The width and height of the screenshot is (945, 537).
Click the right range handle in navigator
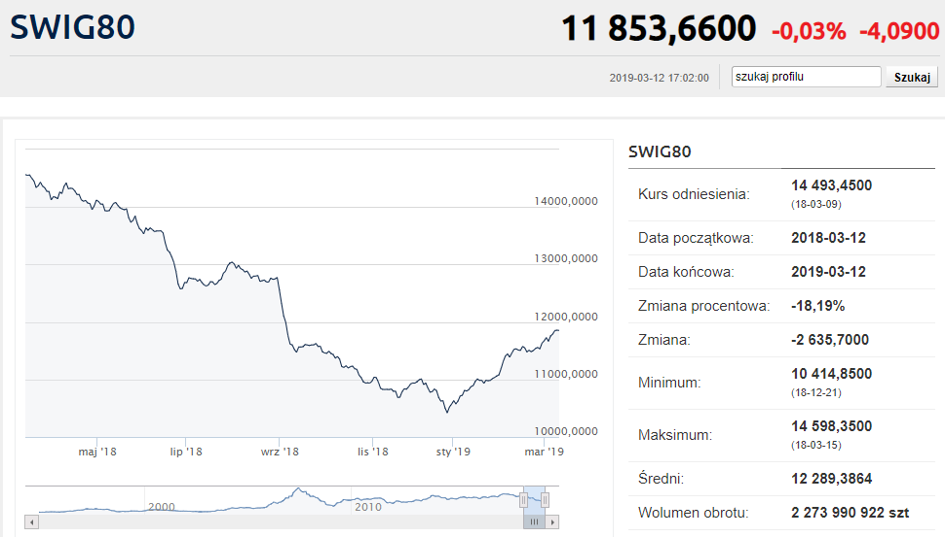[x=546, y=500]
